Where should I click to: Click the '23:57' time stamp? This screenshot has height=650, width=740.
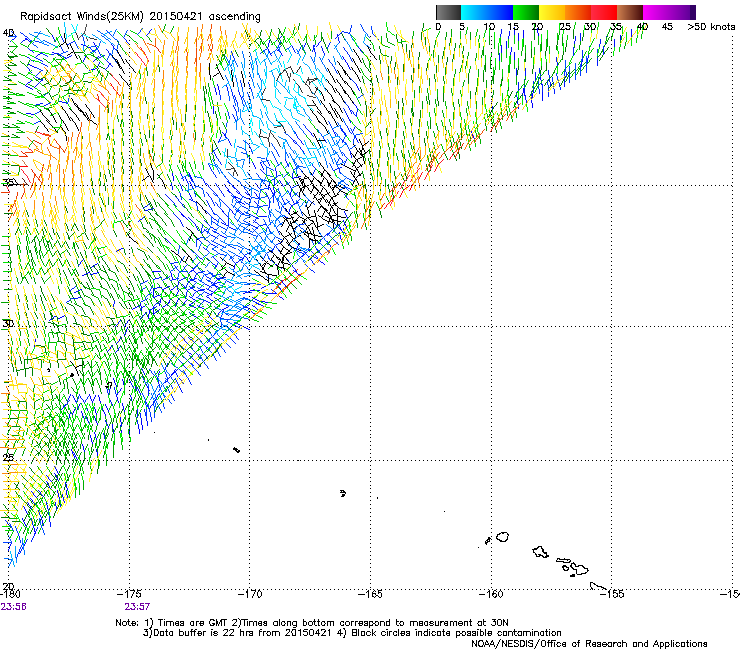(137, 607)
